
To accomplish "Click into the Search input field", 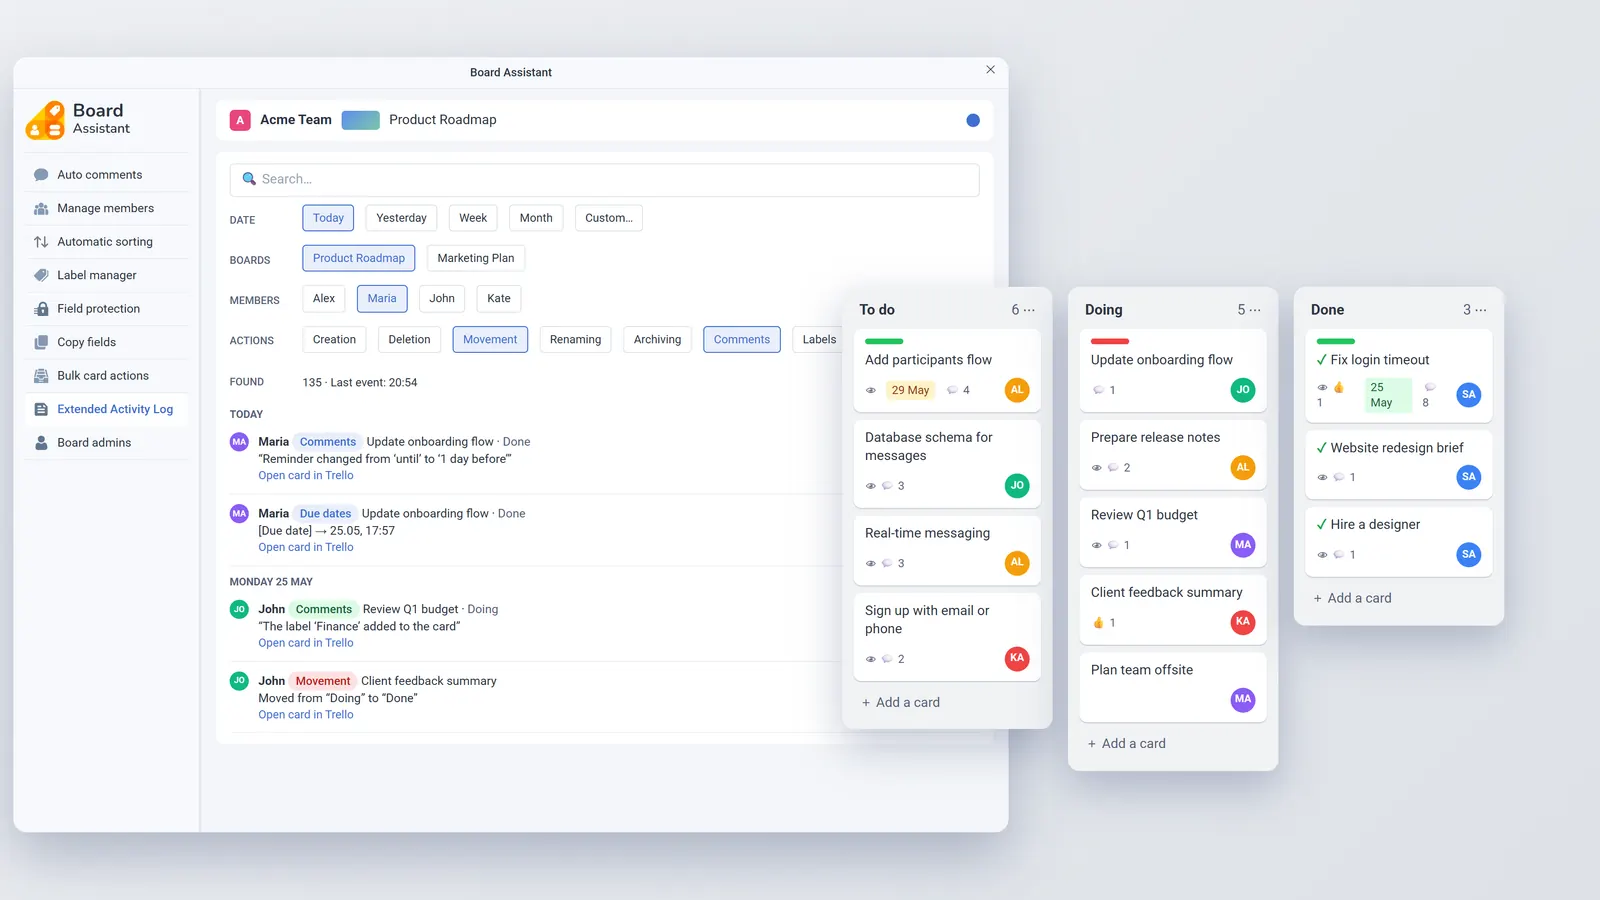I will pos(605,180).
